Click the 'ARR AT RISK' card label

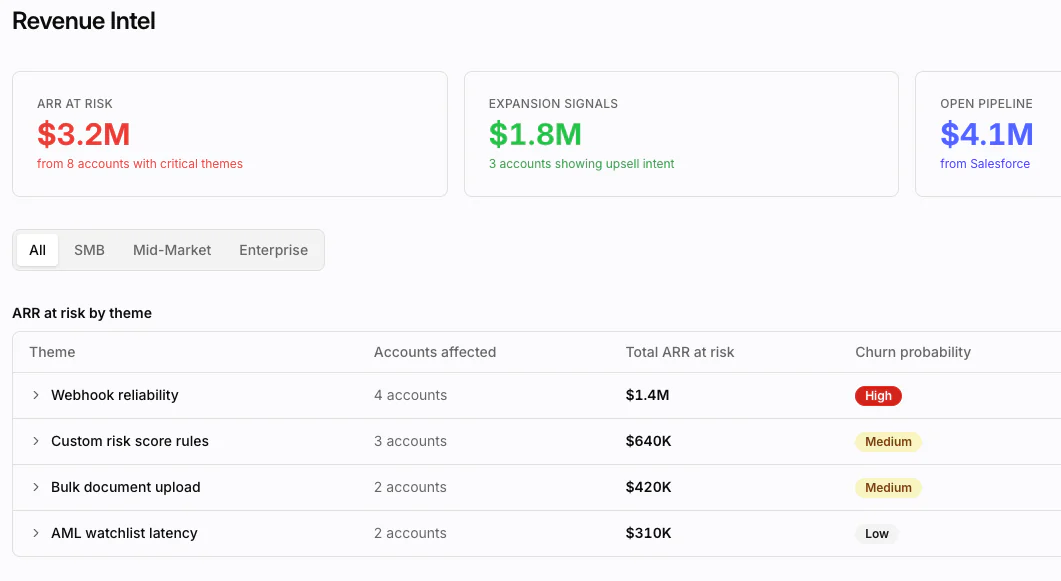pyautogui.click(x=74, y=103)
